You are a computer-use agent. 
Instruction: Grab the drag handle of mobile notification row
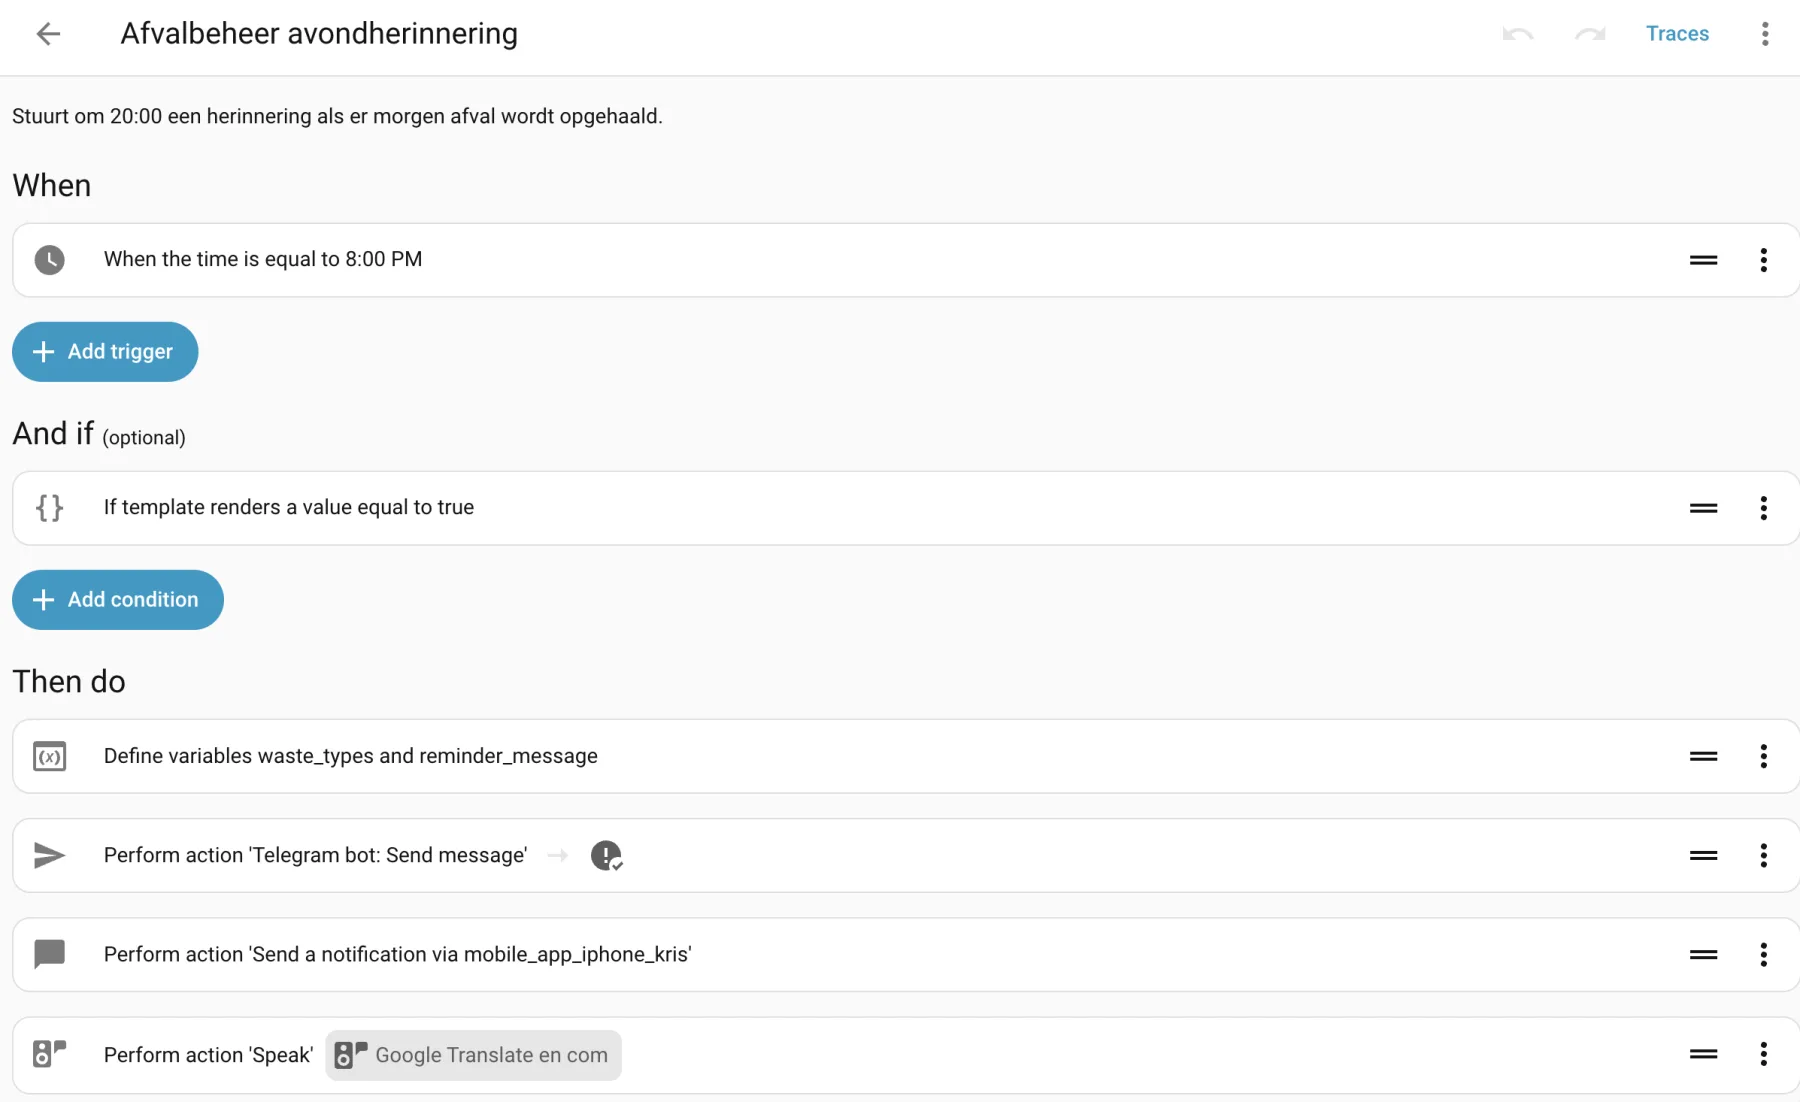(x=1703, y=954)
